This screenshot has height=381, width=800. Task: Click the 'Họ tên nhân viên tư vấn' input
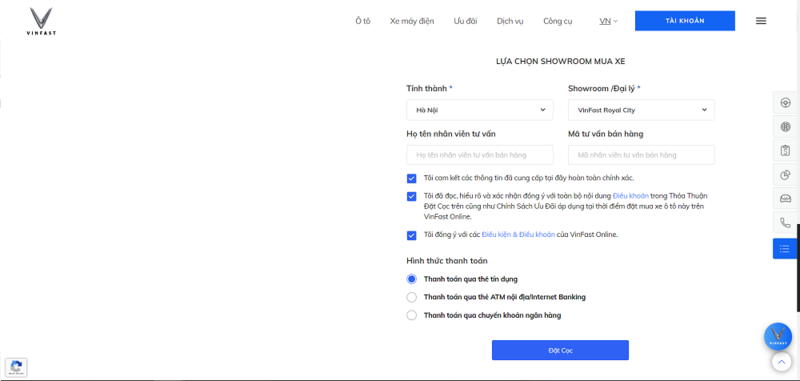pyautogui.click(x=480, y=155)
